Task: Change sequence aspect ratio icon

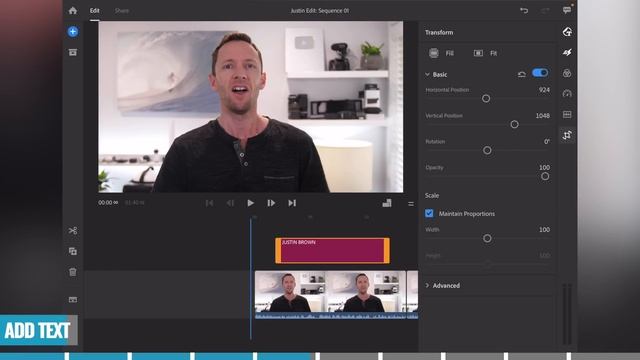Action: (x=387, y=203)
